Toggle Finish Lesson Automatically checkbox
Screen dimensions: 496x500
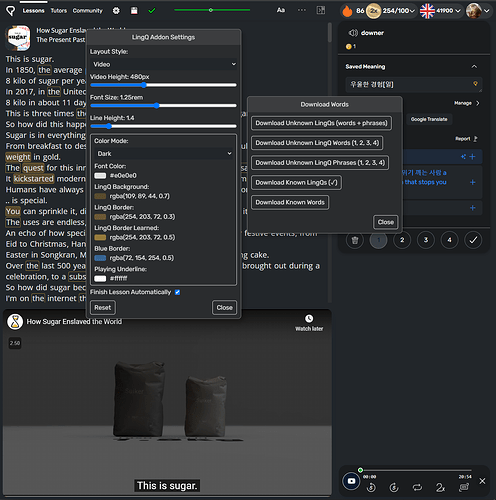point(178,292)
